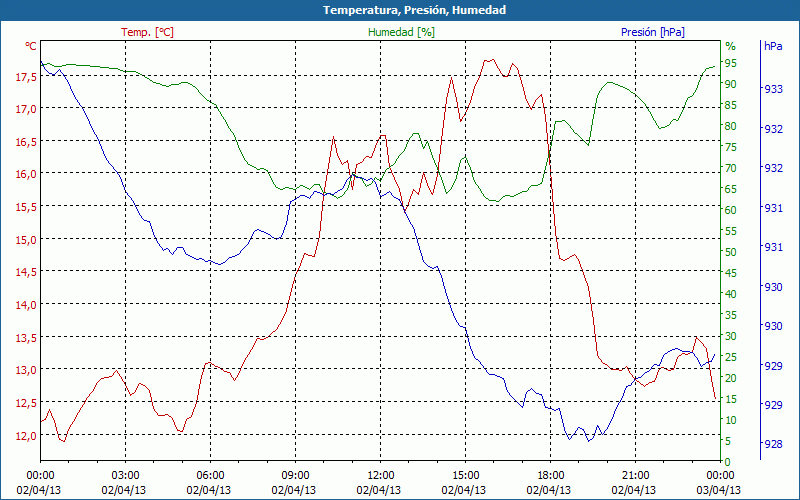Click the '45' humidity axis value

pos(730,273)
